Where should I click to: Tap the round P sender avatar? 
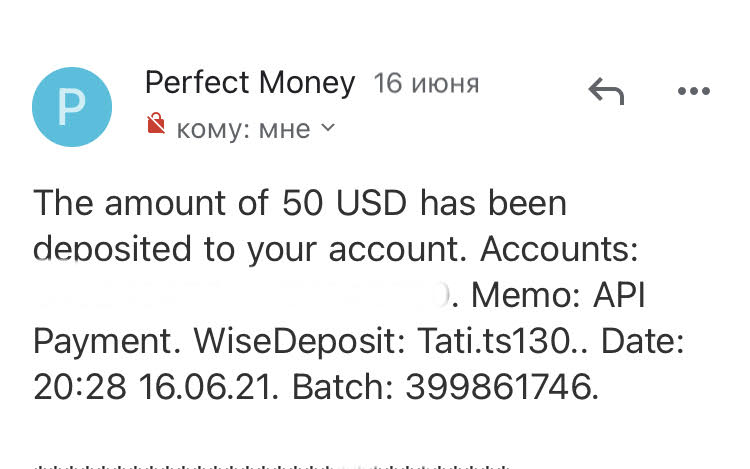click(x=72, y=107)
